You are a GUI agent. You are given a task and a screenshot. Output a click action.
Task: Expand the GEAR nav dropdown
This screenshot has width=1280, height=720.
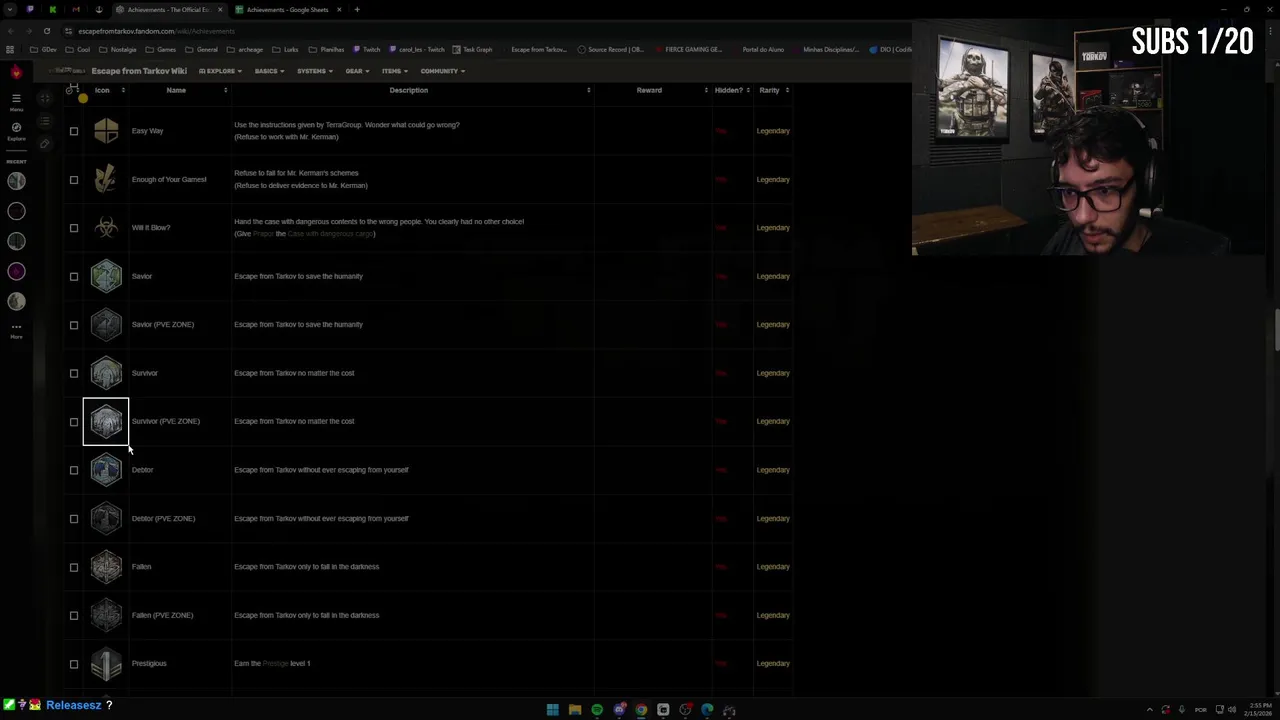pyautogui.click(x=358, y=71)
